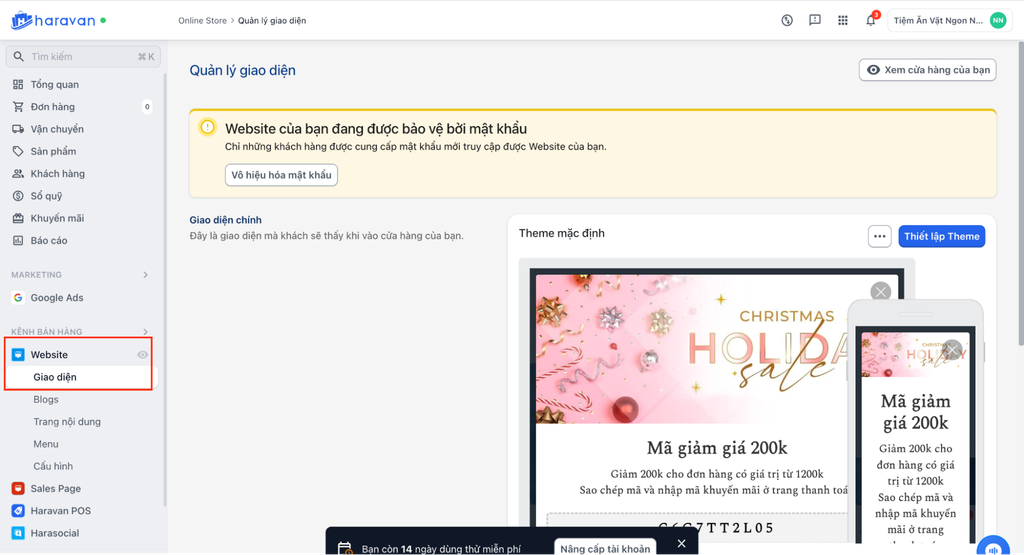Open Google Ads from sidebar
Screen dimensions: 1024x555
pyautogui.click(x=57, y=297)
